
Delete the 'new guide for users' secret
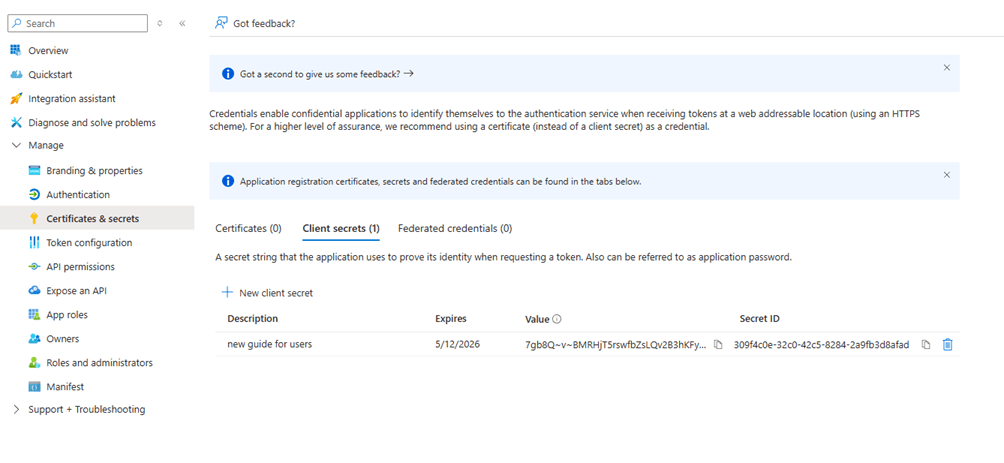[x=948, y=345]
